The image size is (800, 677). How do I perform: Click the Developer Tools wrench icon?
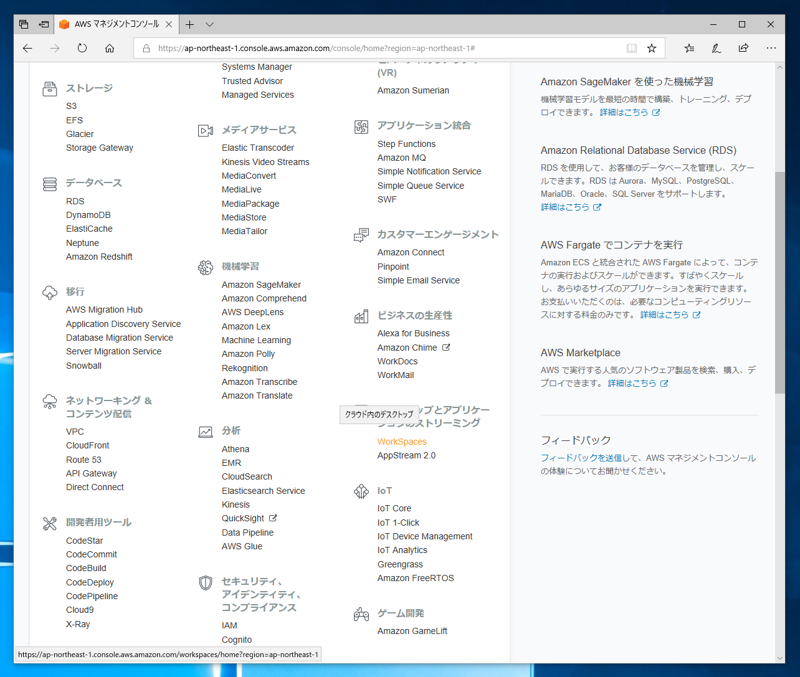[x=49, y=523]
